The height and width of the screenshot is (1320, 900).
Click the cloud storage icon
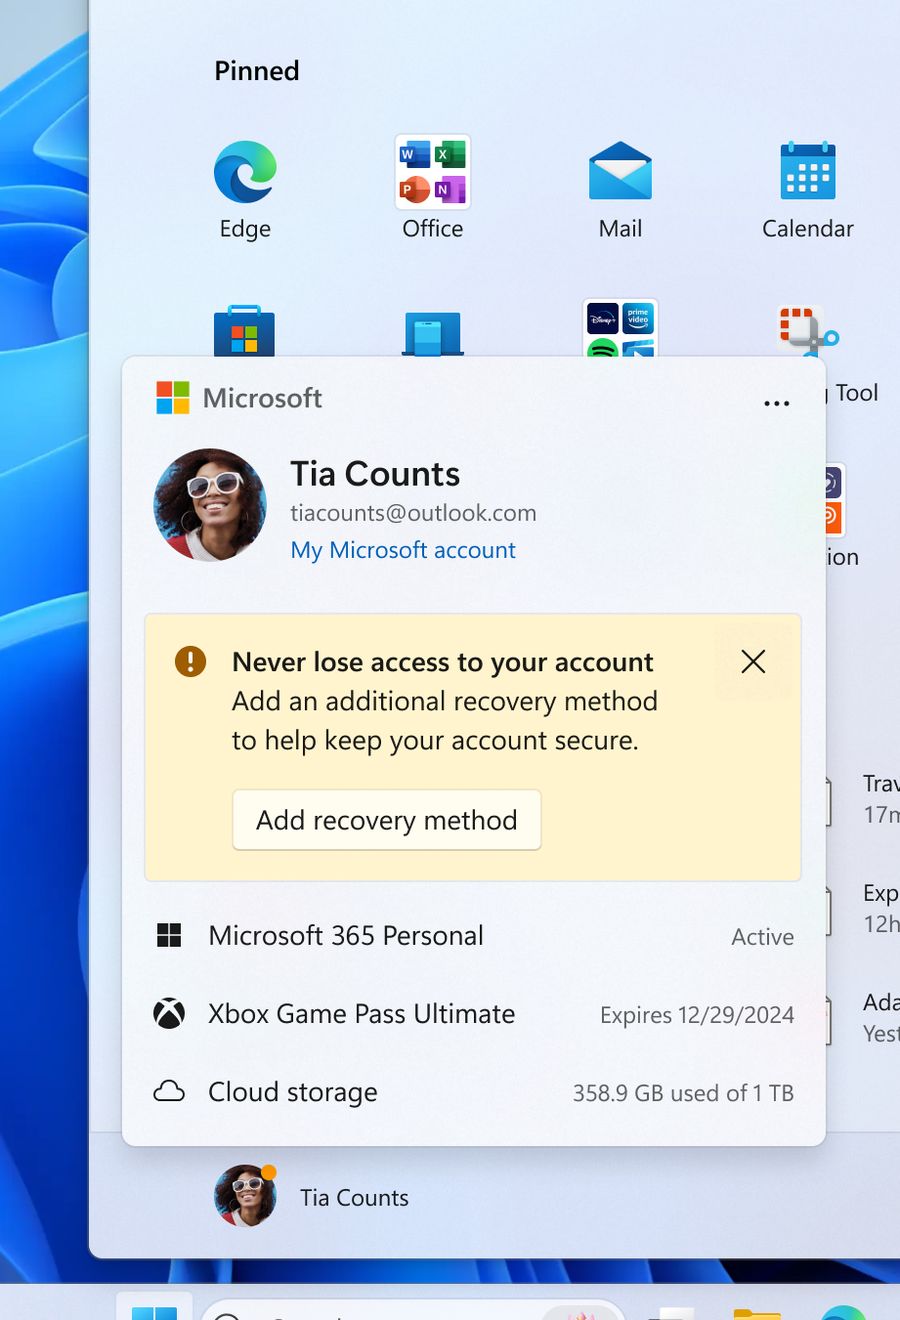[x=169, y=1091]
